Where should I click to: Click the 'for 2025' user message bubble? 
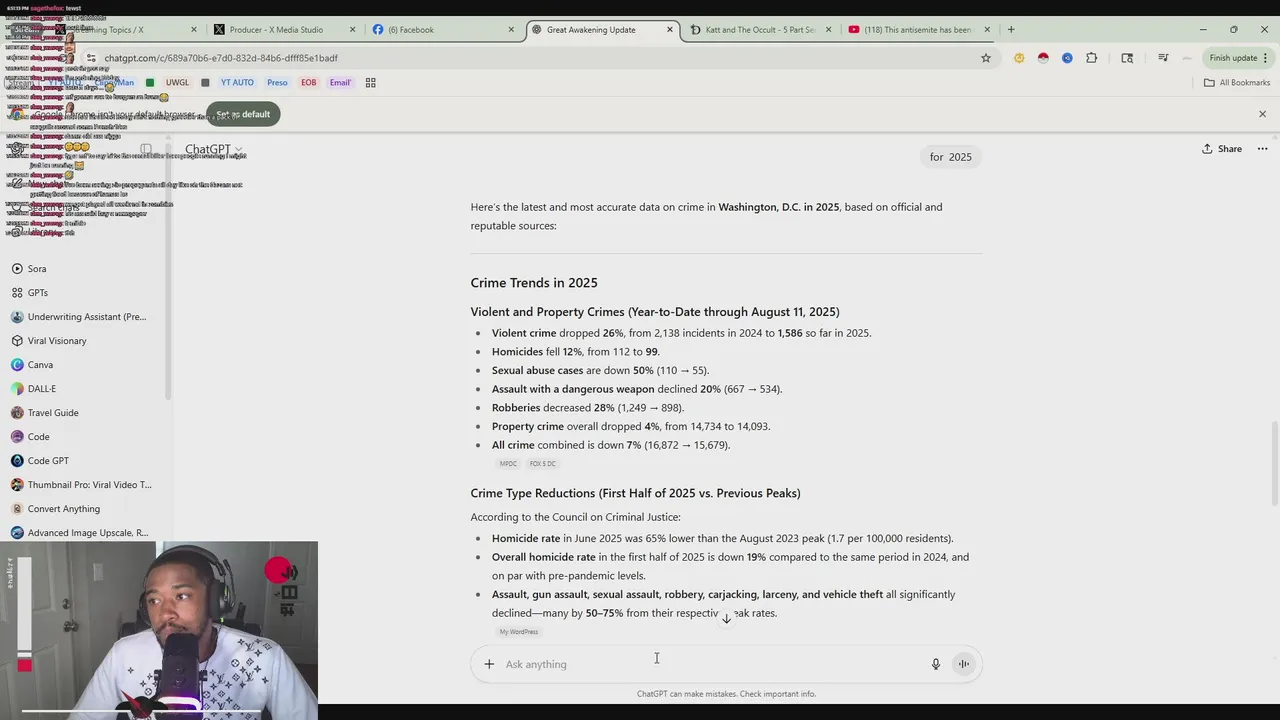[950, 157]
